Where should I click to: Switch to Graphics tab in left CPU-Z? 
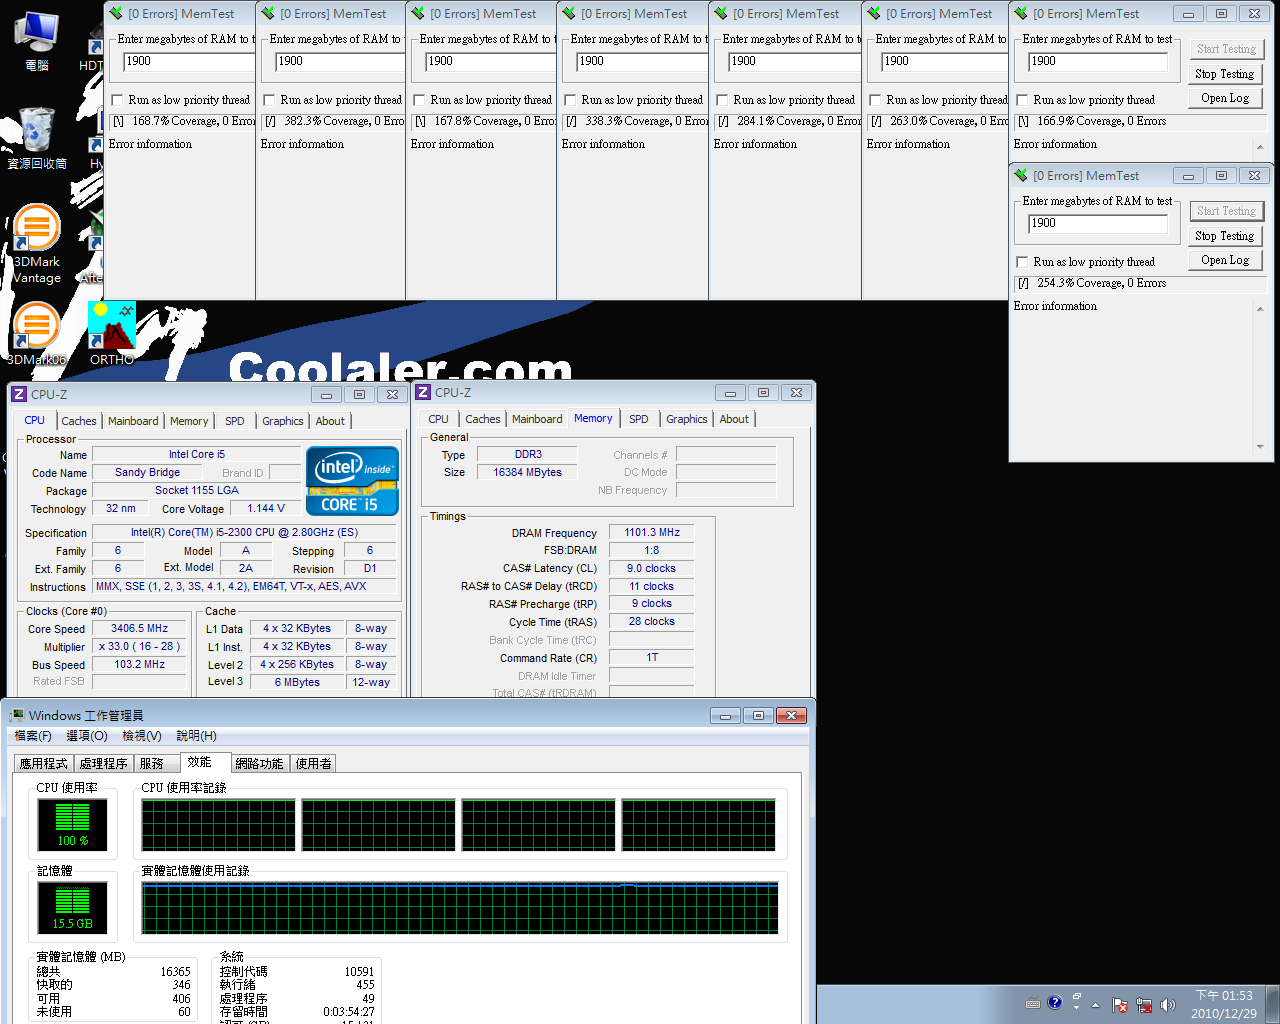[283, 421]
